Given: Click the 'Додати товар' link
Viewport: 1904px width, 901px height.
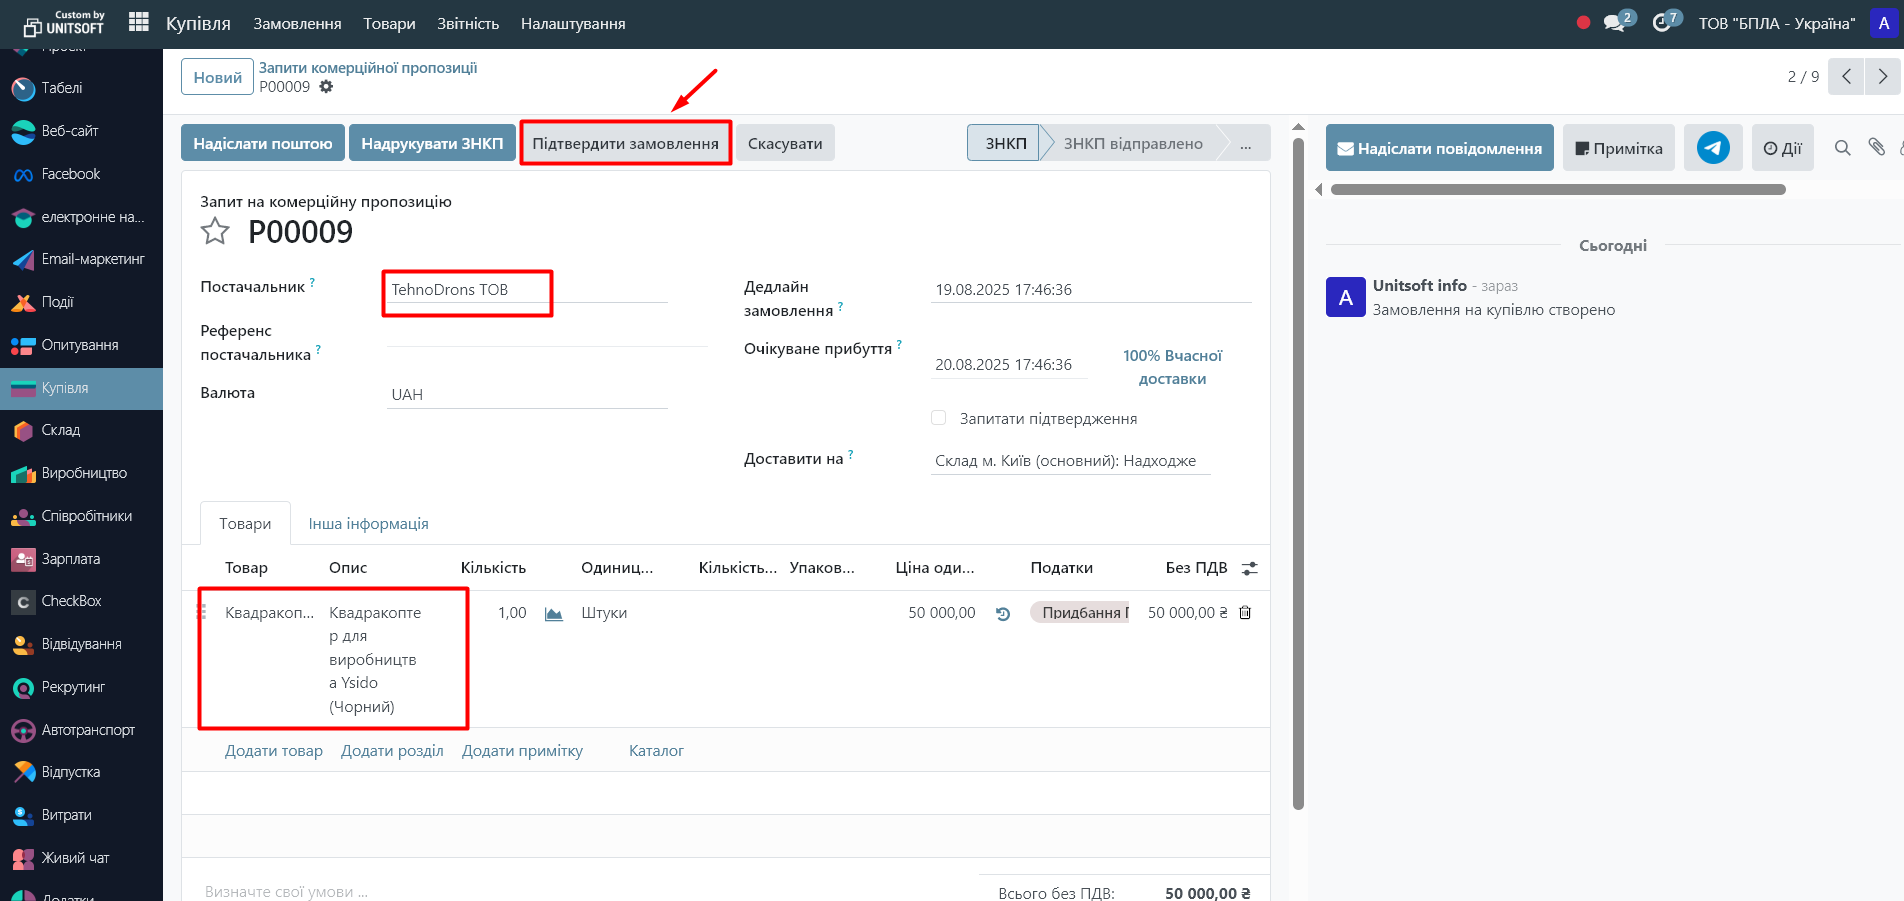Looking at the screenshot, I should [x=273, y=751].
